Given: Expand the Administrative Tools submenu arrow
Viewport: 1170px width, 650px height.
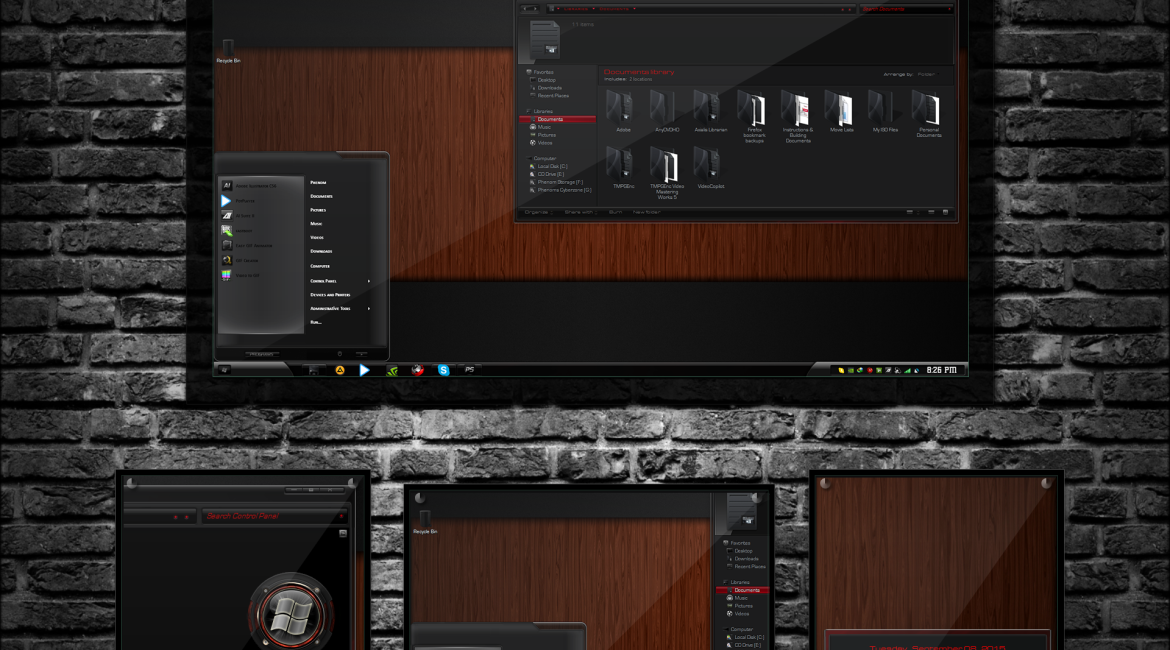Looking at the screenshot, I should coord(369,308).
